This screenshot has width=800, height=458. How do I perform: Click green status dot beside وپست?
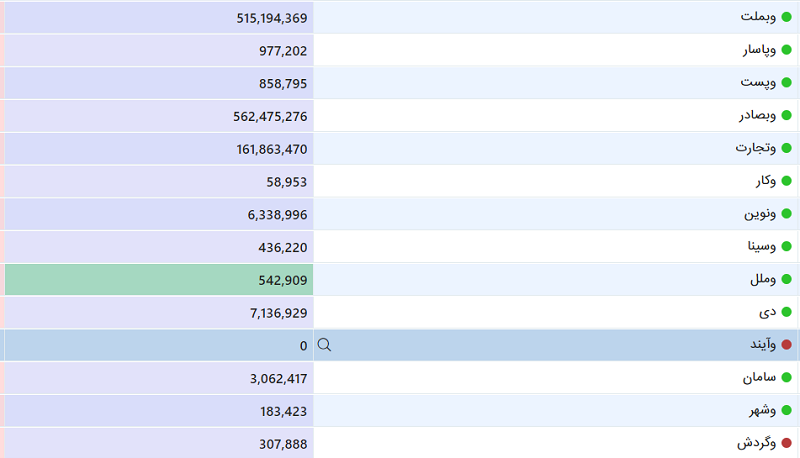tap(786, 83)
